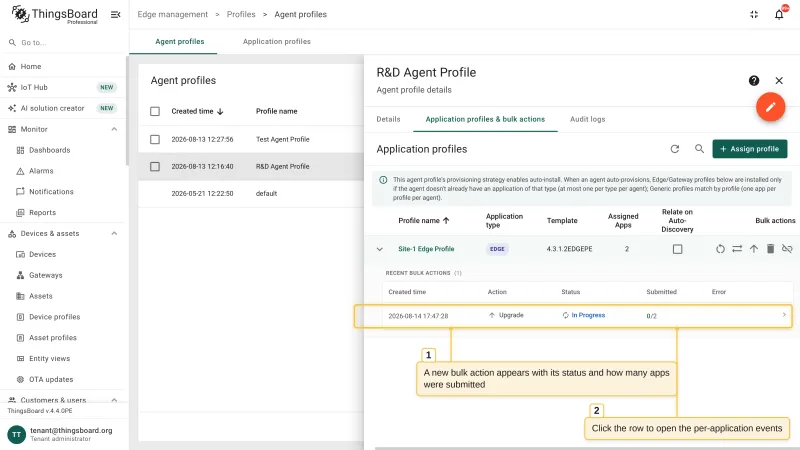The image size is (800, 450).
Task: Upgrade apps for Site-1 Edge Profile
Action: [x=754, y=249]
